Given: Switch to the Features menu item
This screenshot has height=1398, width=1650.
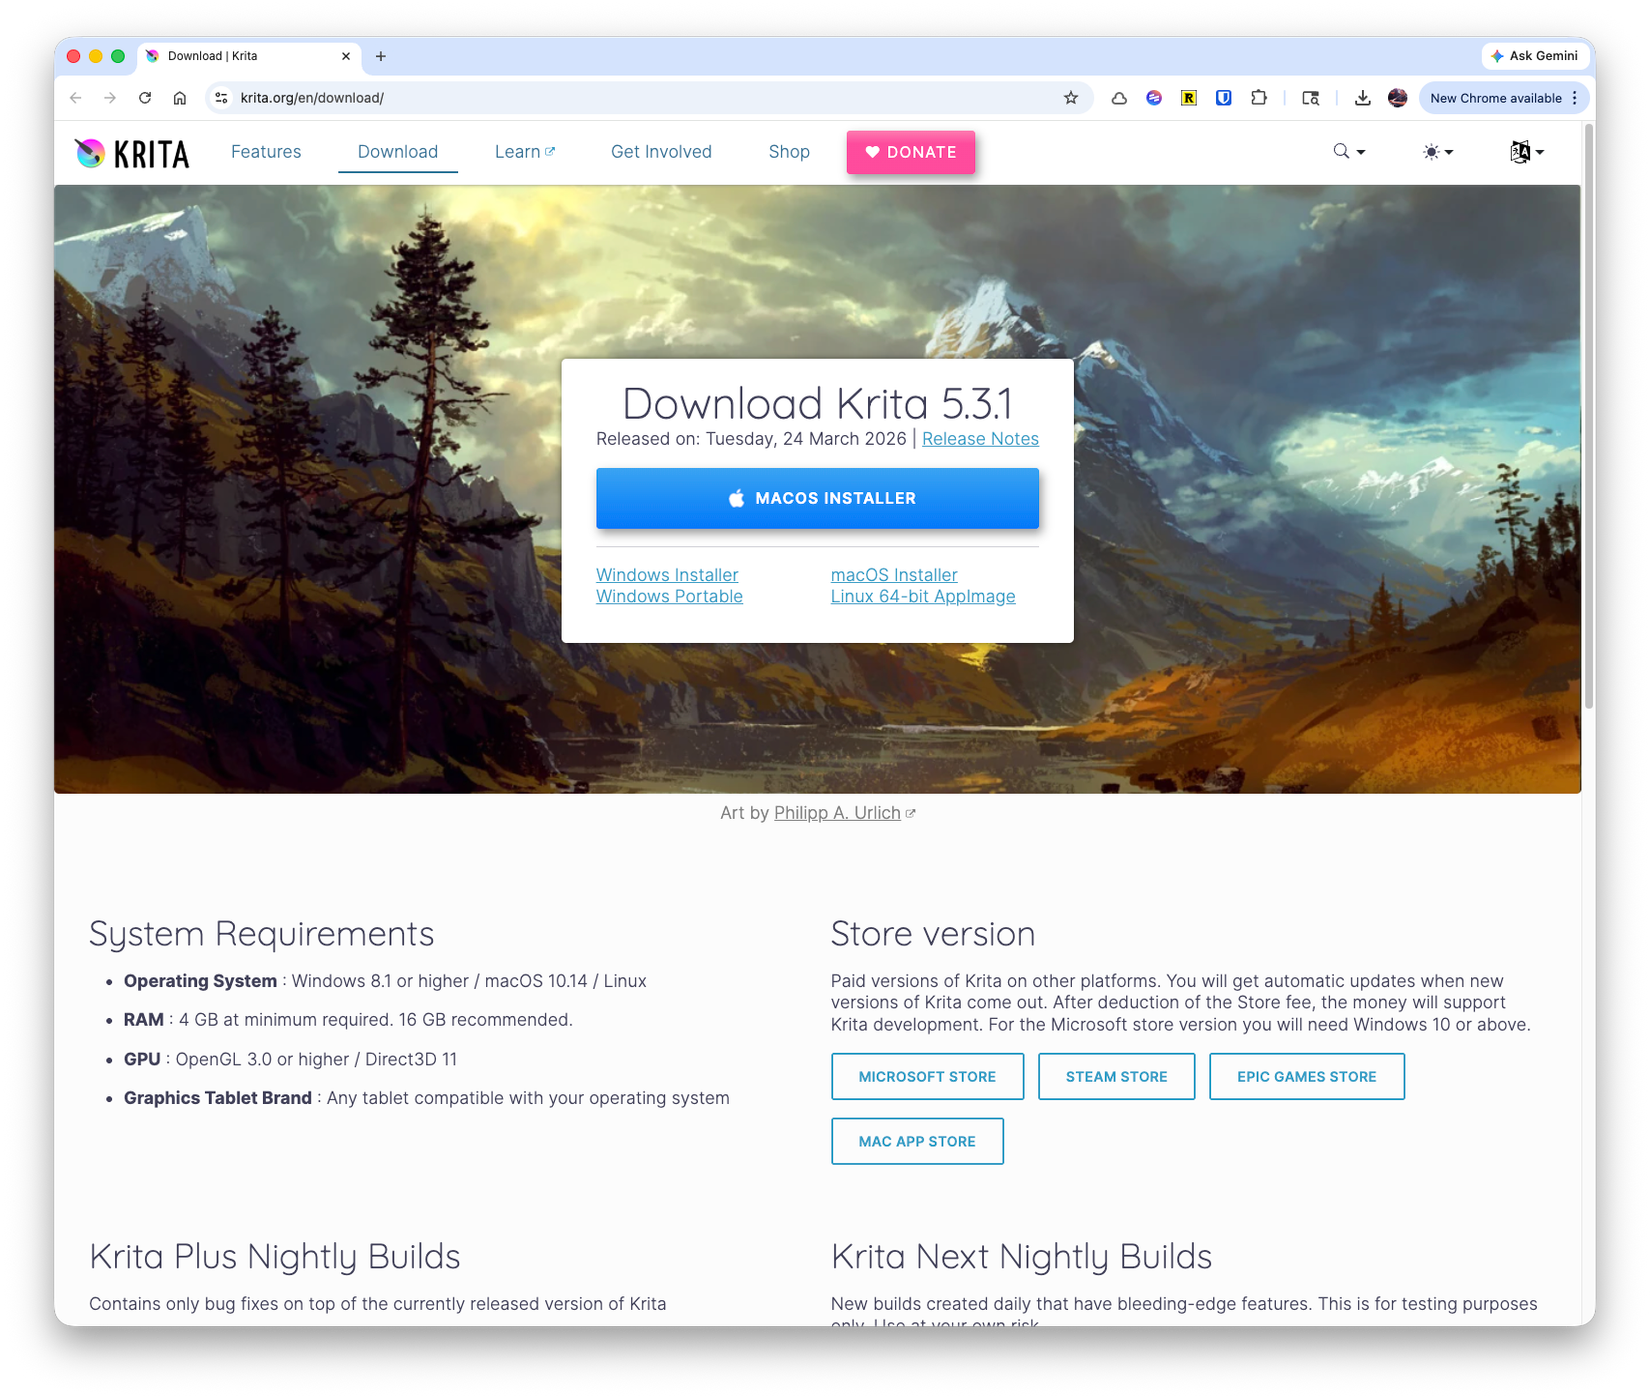Looking at the screenshot, I should (265, 151).
